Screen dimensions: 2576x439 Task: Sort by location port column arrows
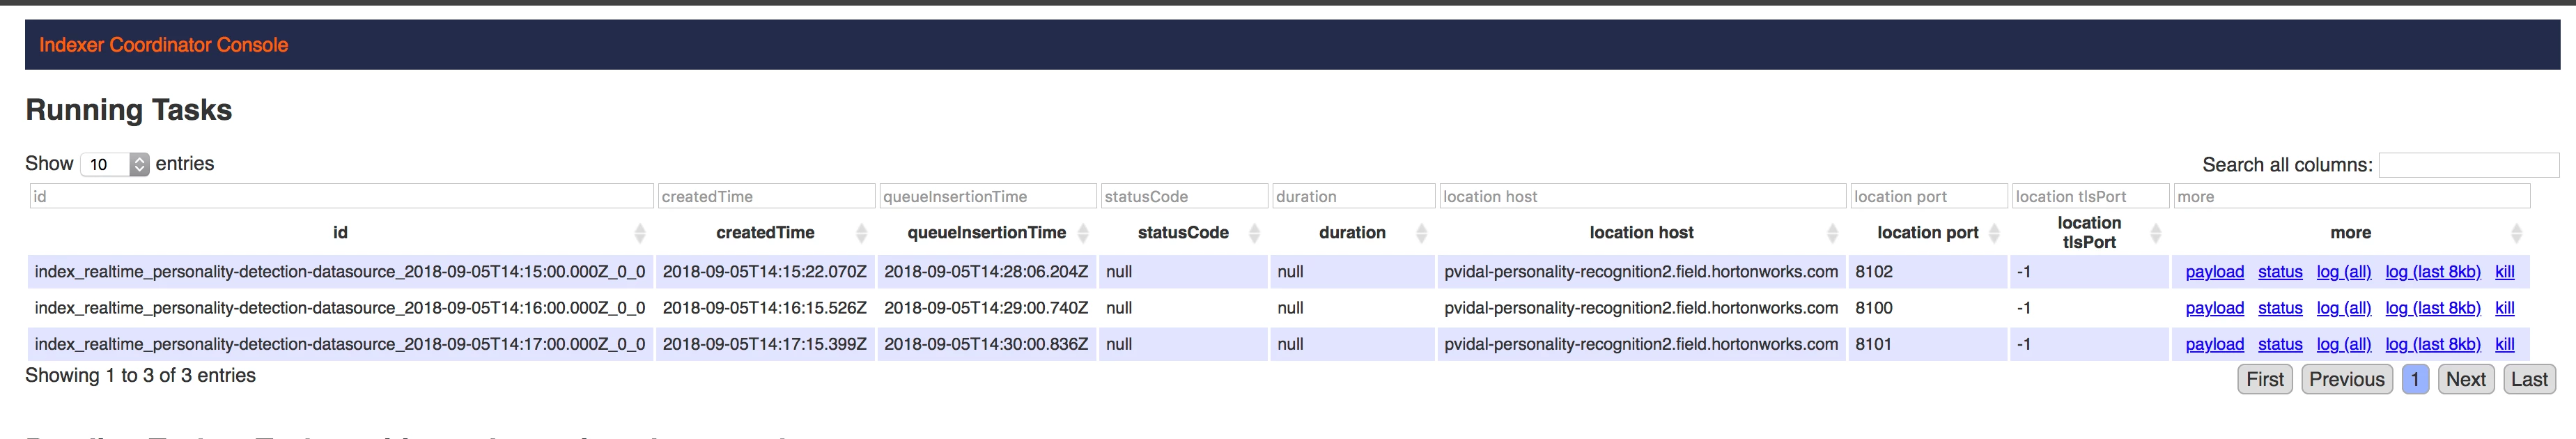(1994, 233)
